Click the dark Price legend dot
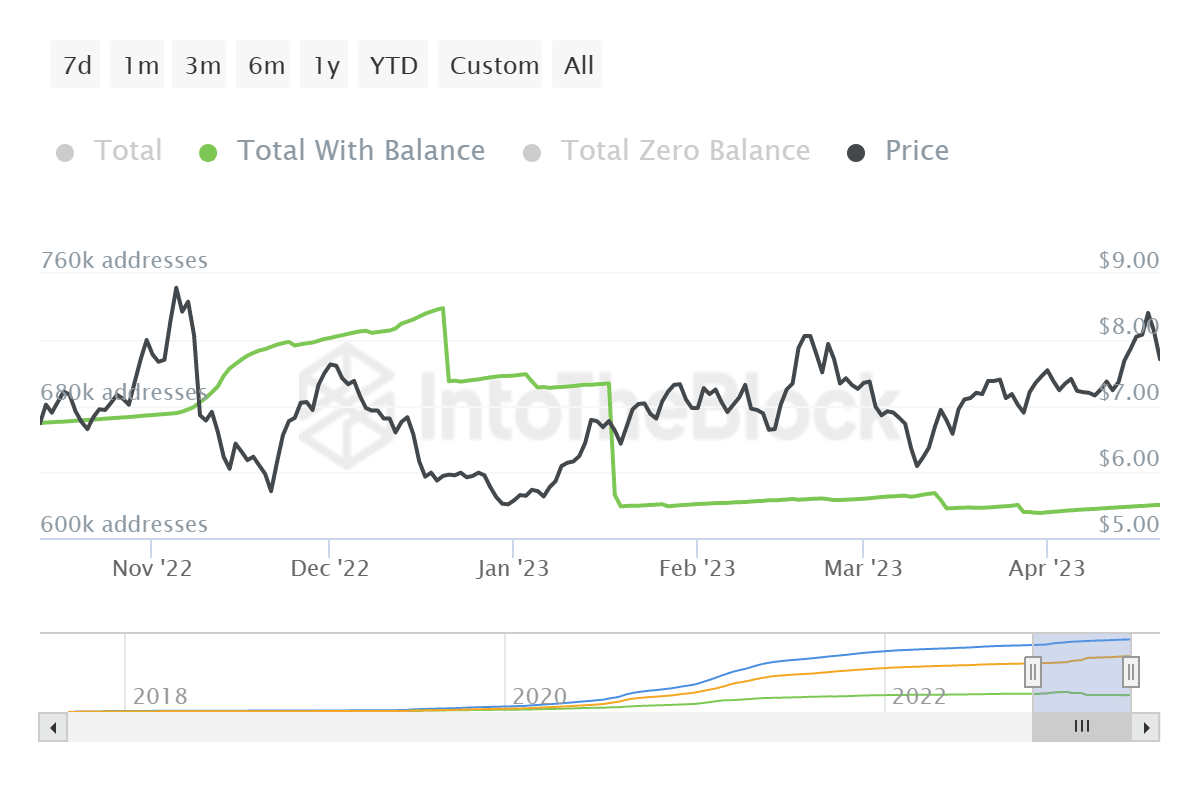Image resolution: width=1200 pixels, height=800 pixels. [x=856, y=153]
